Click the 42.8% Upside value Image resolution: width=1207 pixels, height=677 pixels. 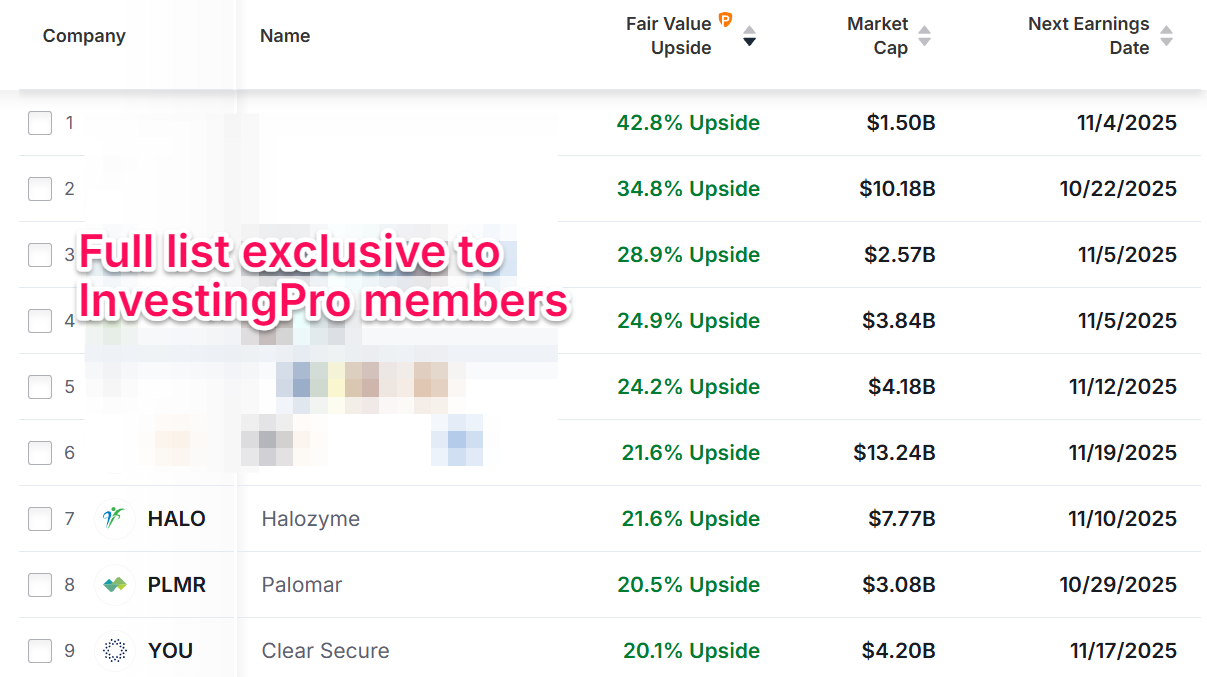click(x=688, y=123)
